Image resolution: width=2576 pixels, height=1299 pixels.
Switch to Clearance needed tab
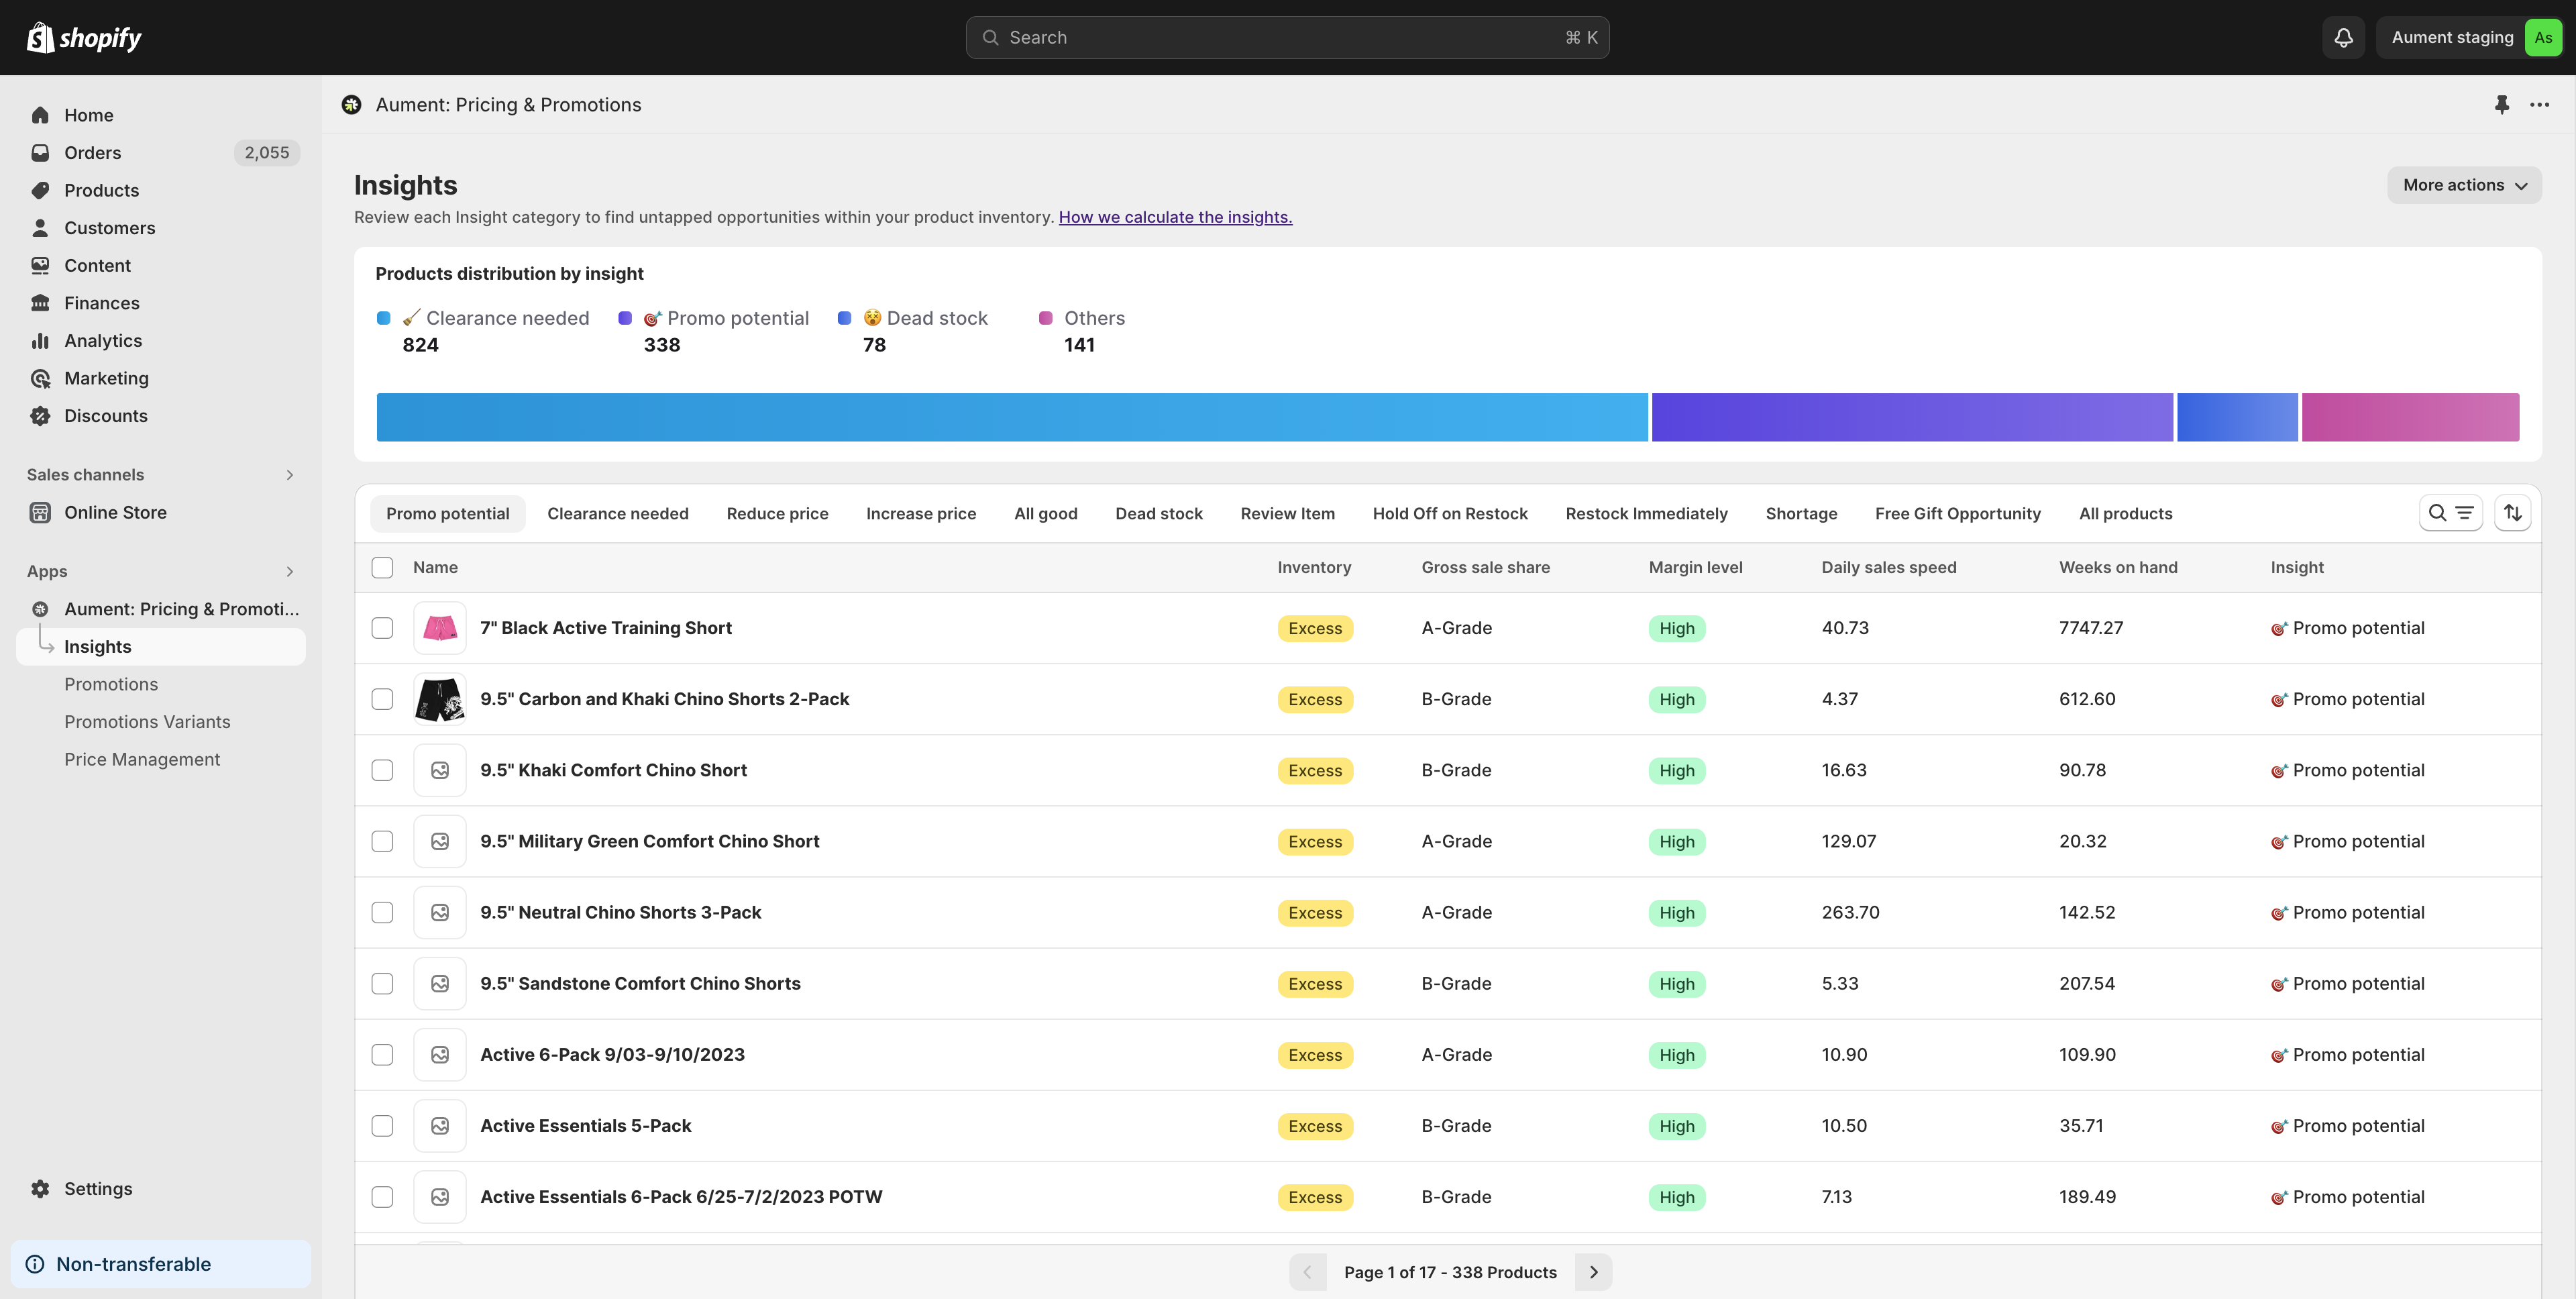point(618,513)
